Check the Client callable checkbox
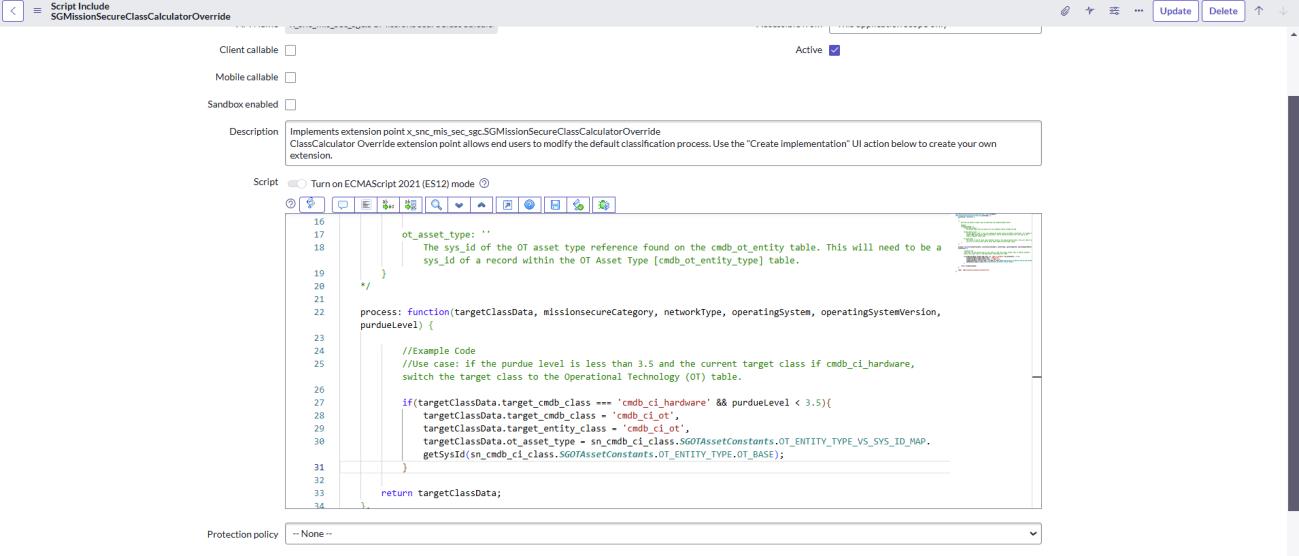 tap(292, 50)
